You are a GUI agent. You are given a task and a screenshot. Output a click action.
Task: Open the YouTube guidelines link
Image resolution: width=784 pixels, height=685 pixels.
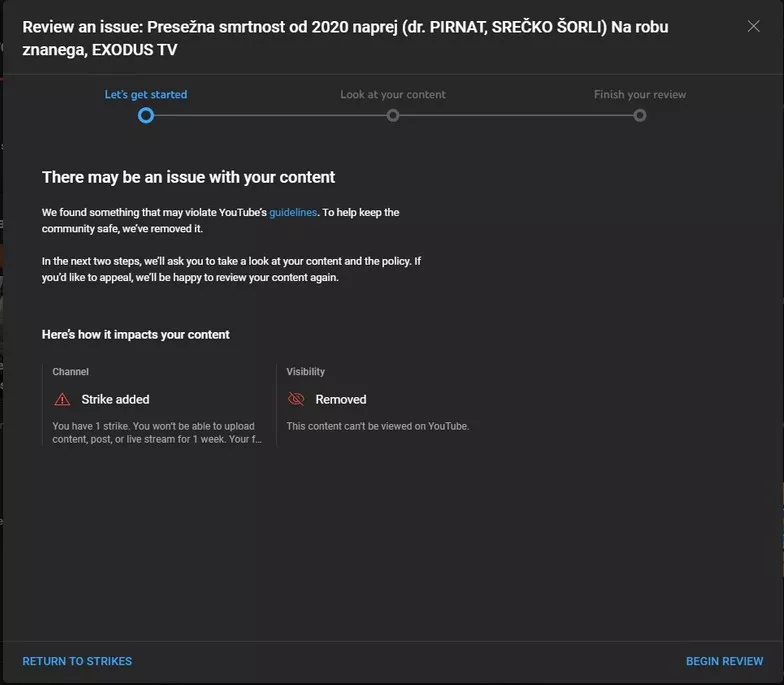pos(293,212)
